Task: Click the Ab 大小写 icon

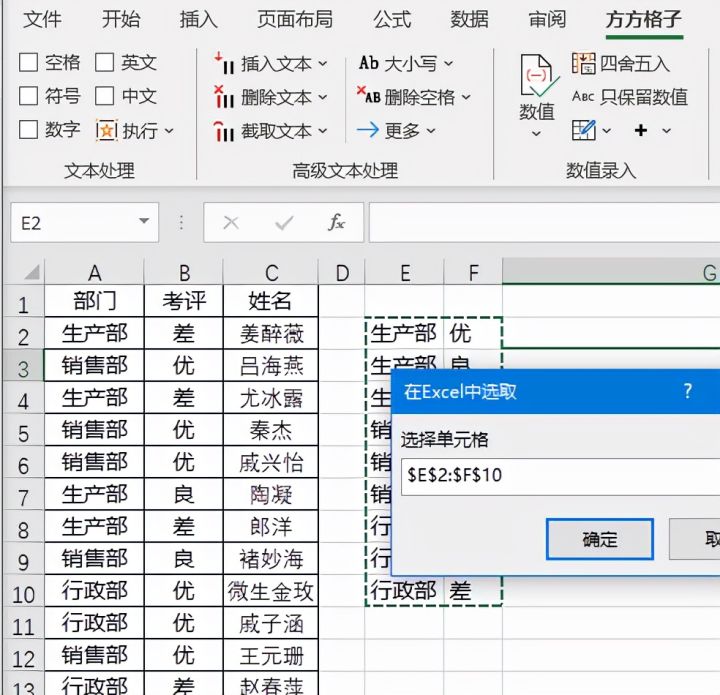Action: pyautogui.click(x=369, y=63)
